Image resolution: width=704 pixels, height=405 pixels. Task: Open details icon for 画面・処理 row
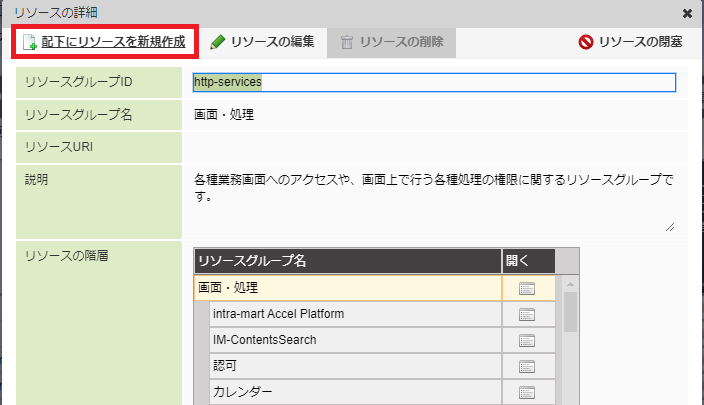[x=527, y=288]
